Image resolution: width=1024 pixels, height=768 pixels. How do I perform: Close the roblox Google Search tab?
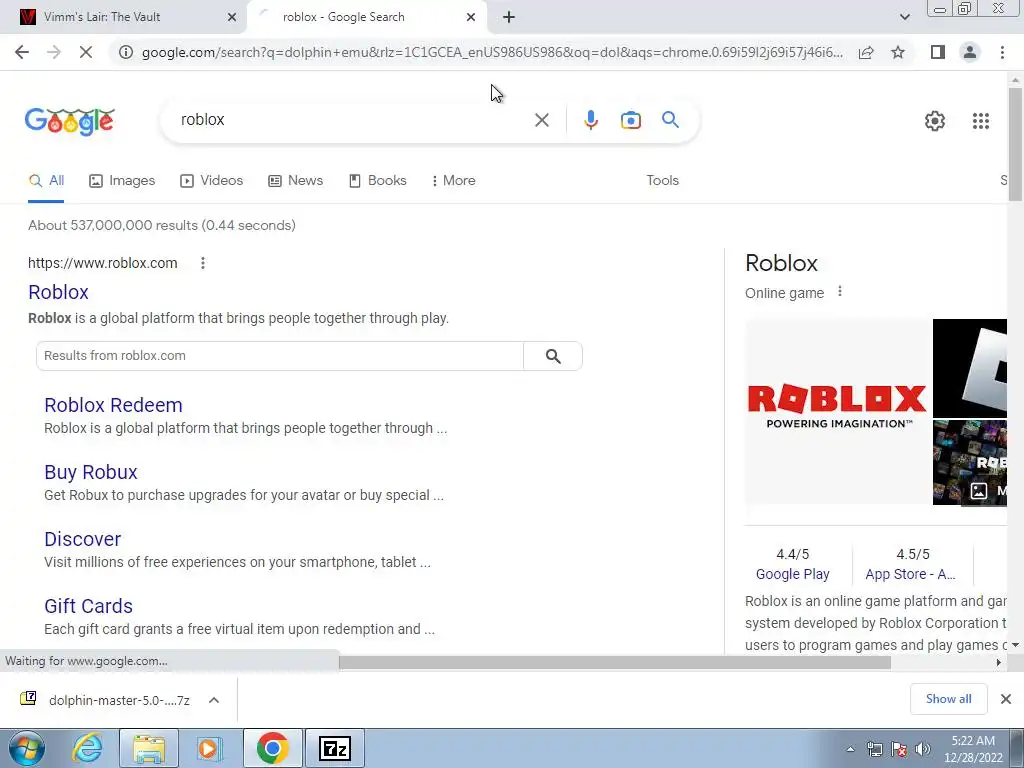tap(470, 17)
